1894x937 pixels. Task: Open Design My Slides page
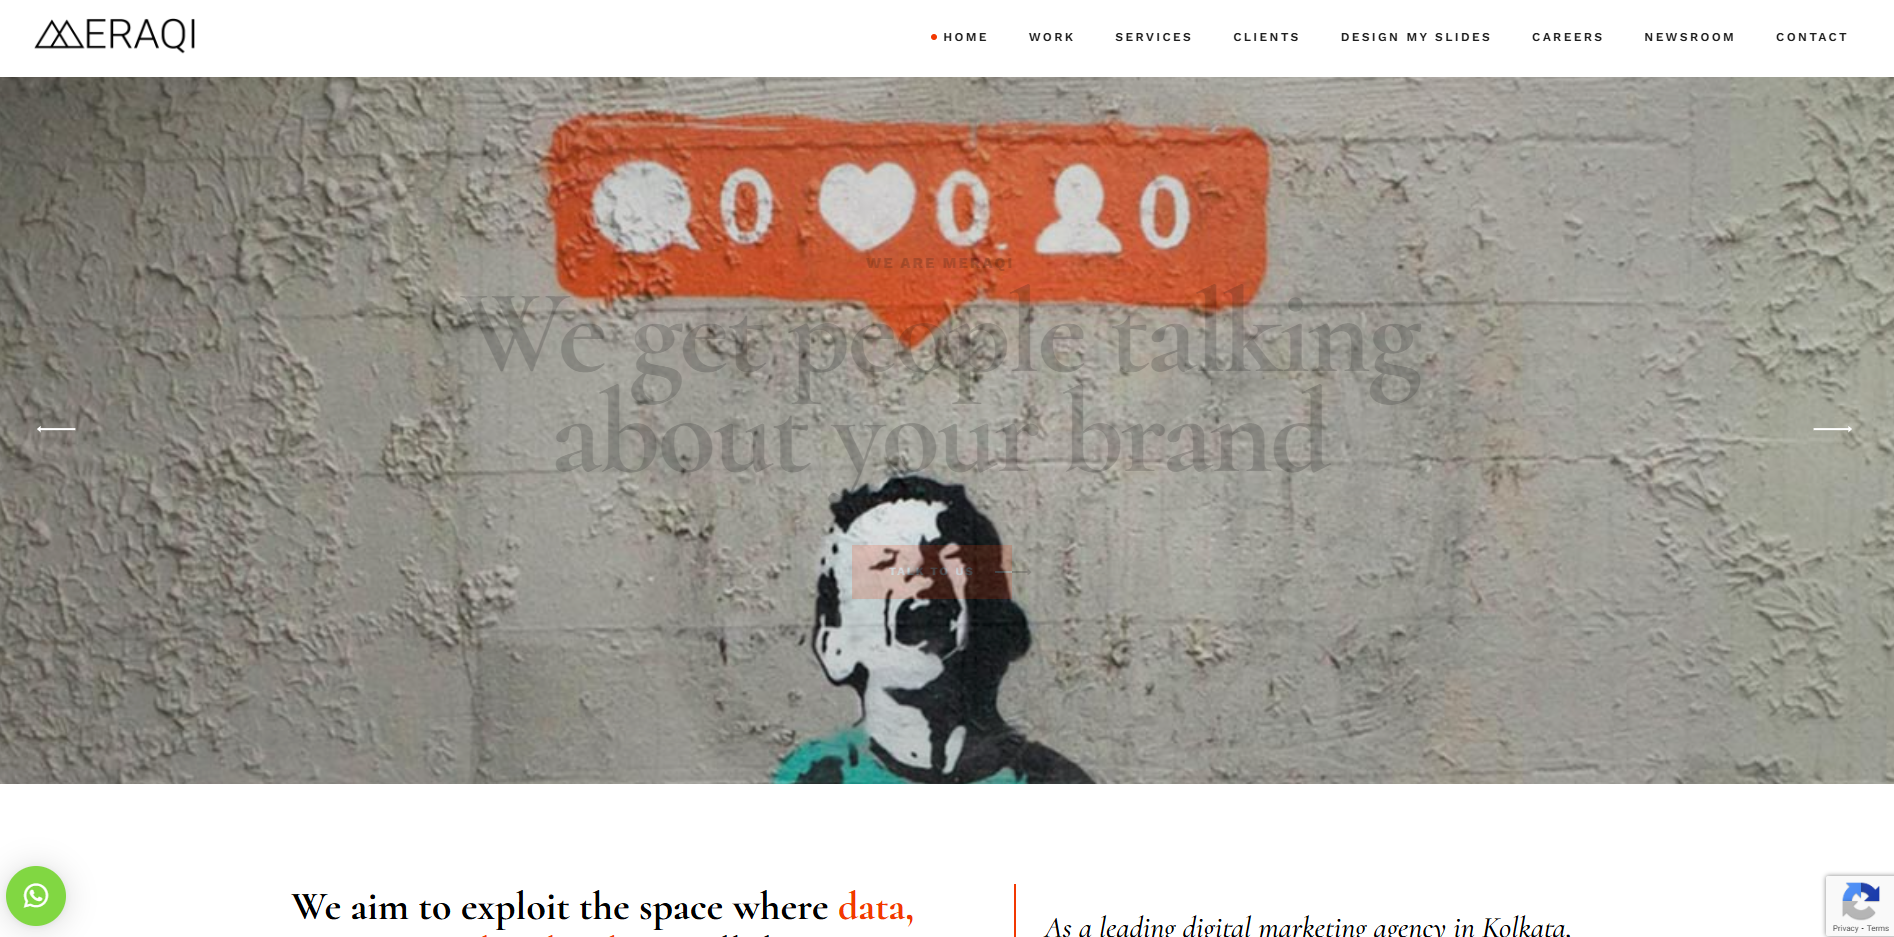pos(1415,37)
